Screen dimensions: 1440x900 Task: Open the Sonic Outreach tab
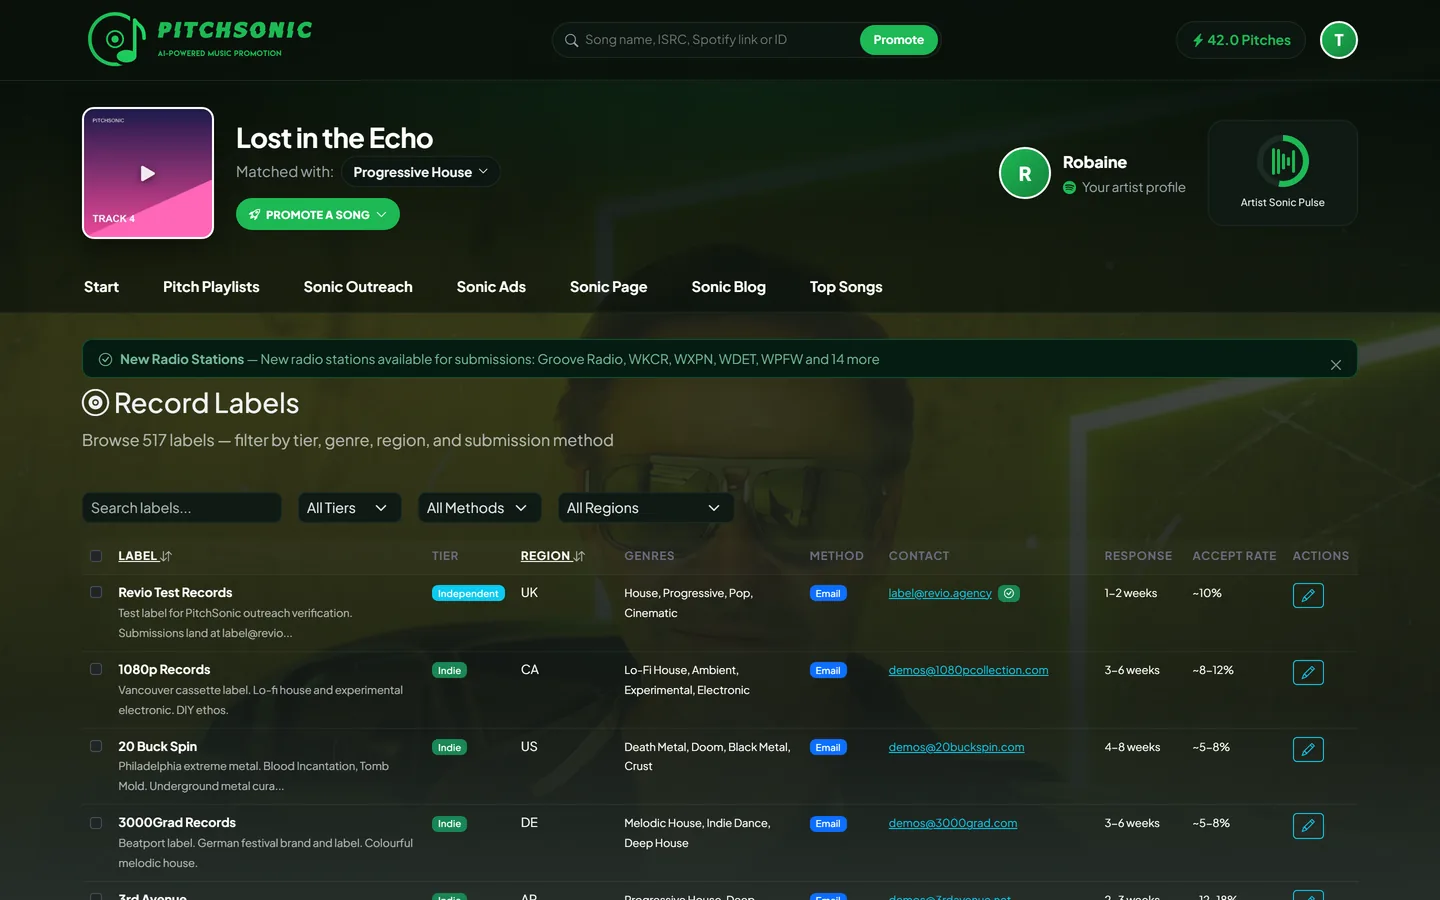point(358,287)
